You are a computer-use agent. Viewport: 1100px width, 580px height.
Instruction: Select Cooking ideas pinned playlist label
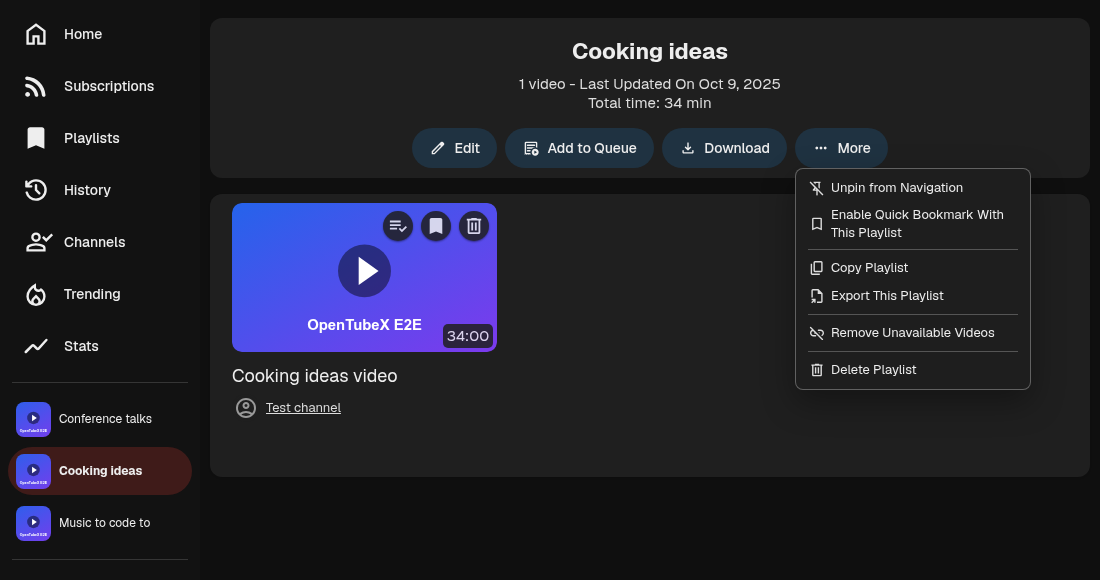[x=100, y=471]
